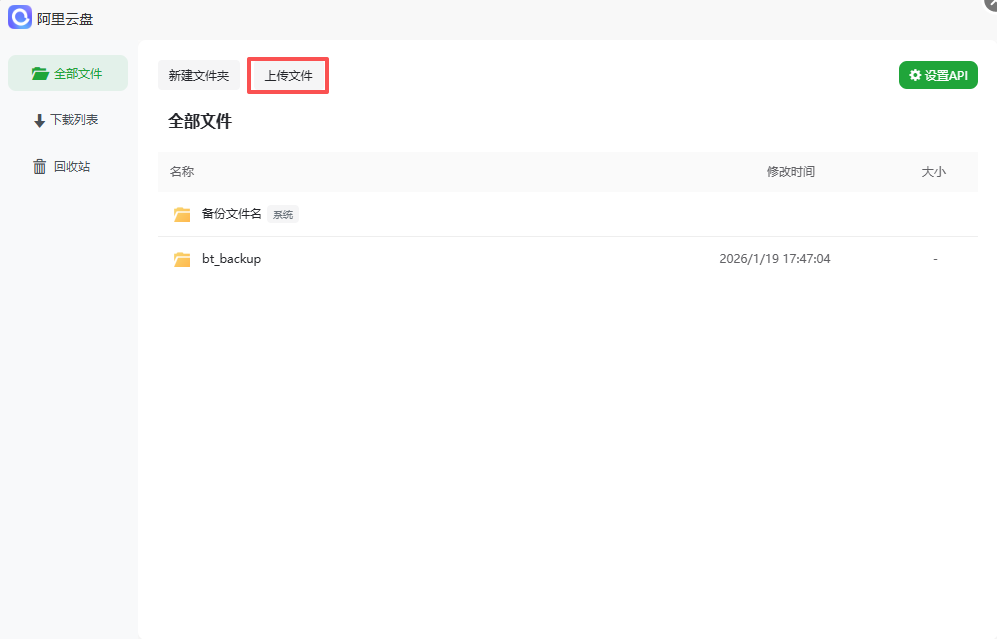997x639 pixels.
Task: Click the 新建文件夹 button
Action: coord(199,74)
